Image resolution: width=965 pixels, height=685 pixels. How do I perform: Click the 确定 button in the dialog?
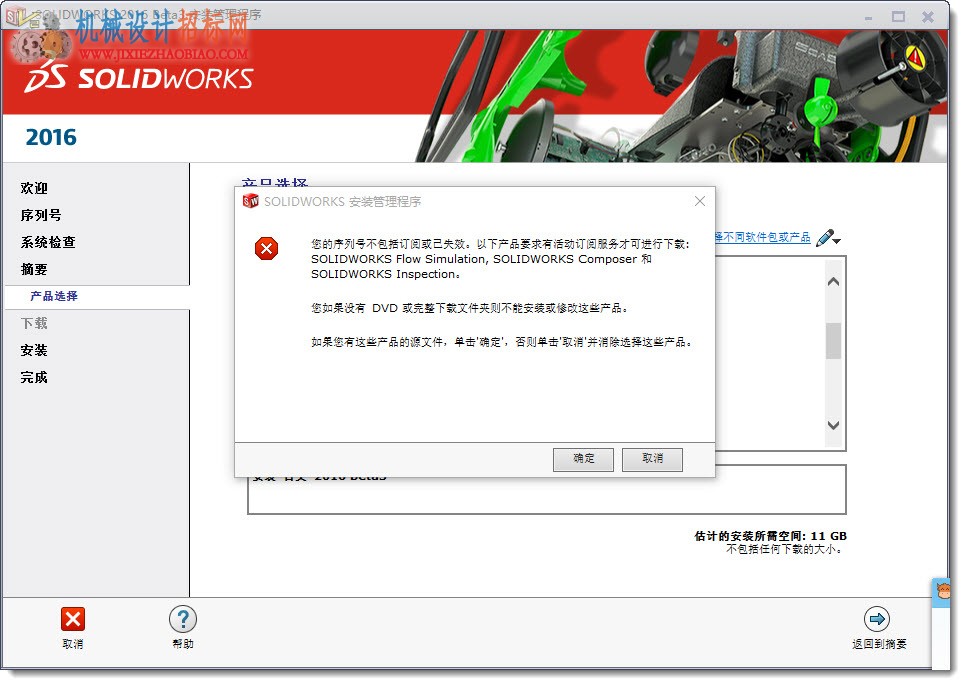[x=583, y=459]
